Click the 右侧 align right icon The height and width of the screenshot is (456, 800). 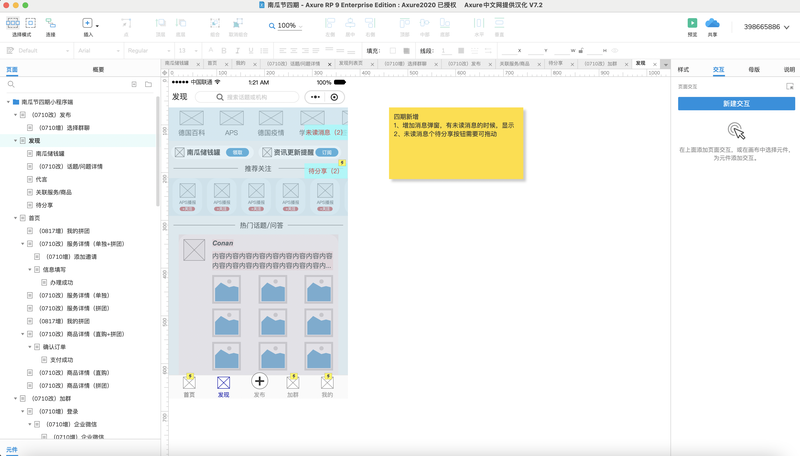point(370,23)
